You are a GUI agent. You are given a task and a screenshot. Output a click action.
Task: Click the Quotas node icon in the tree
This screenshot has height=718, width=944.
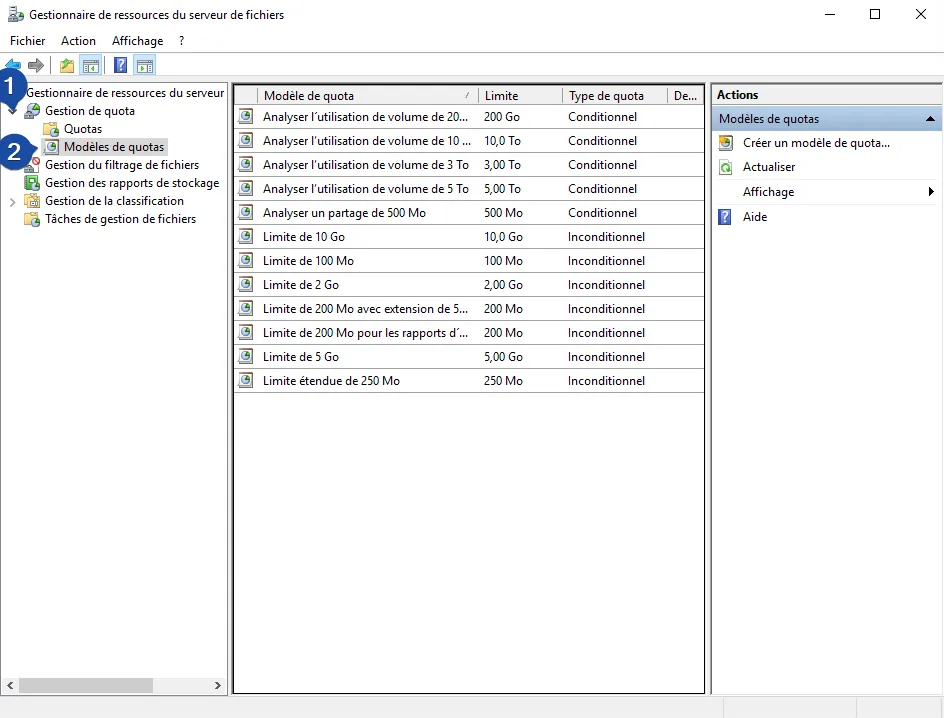click(50, 128)
